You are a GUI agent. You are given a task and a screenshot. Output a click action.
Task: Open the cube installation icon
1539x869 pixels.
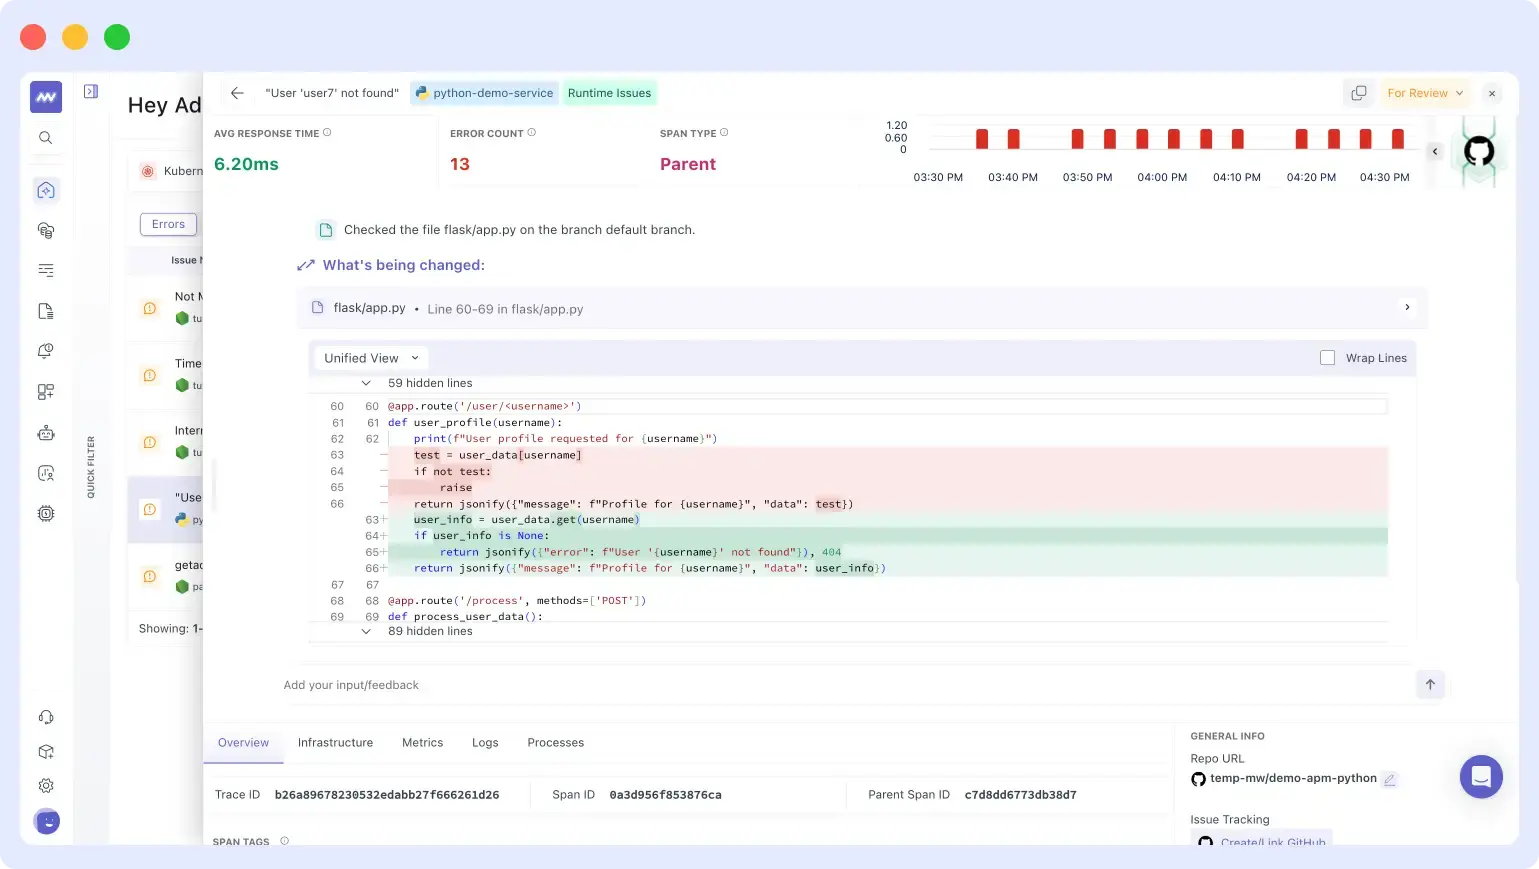point(46,752)
